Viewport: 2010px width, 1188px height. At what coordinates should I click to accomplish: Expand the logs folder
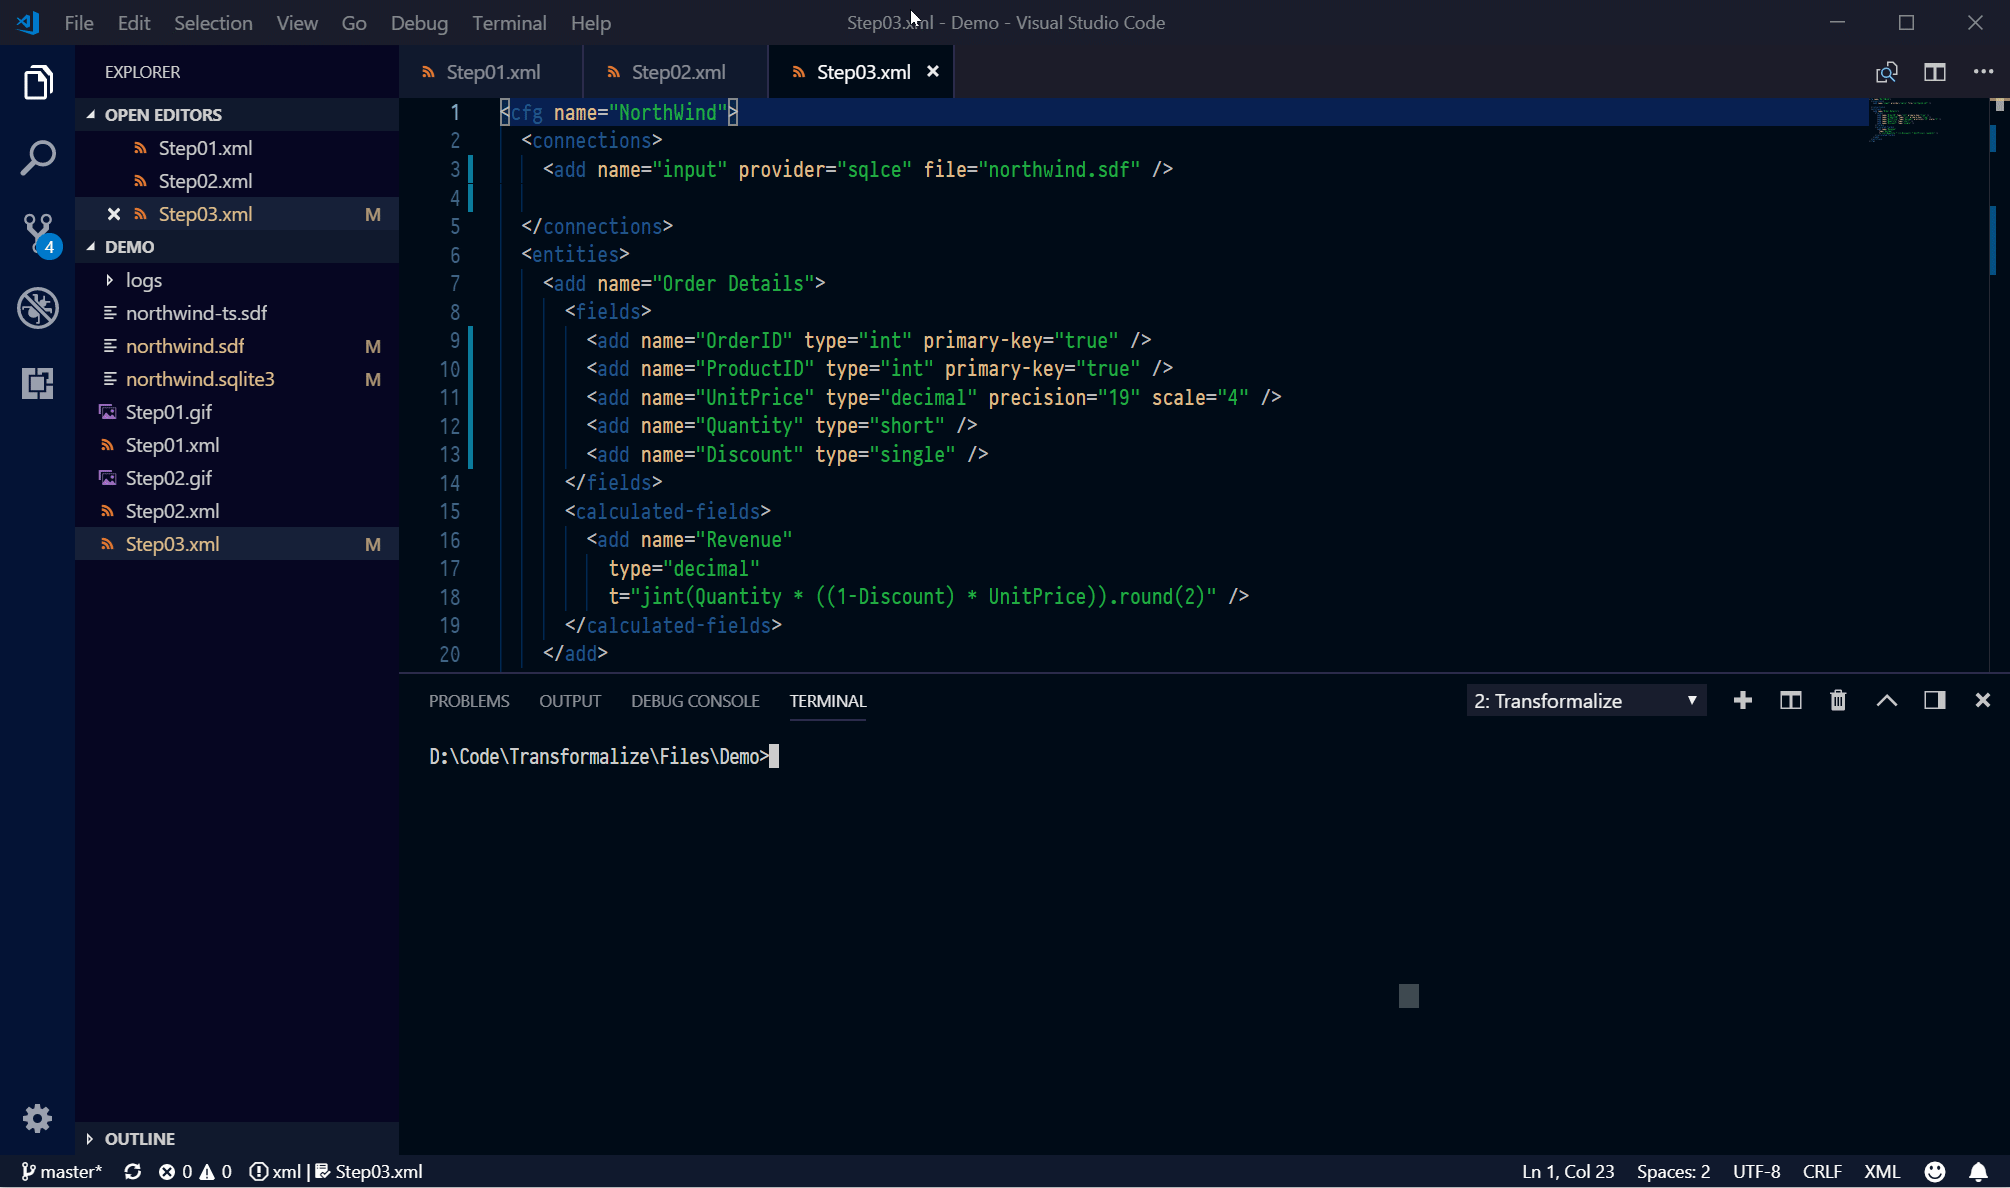[x=143, y=280]
